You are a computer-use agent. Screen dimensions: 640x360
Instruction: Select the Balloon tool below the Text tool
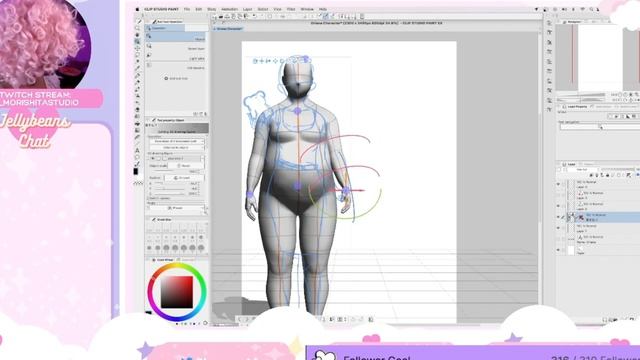click(x=138, y=157)
